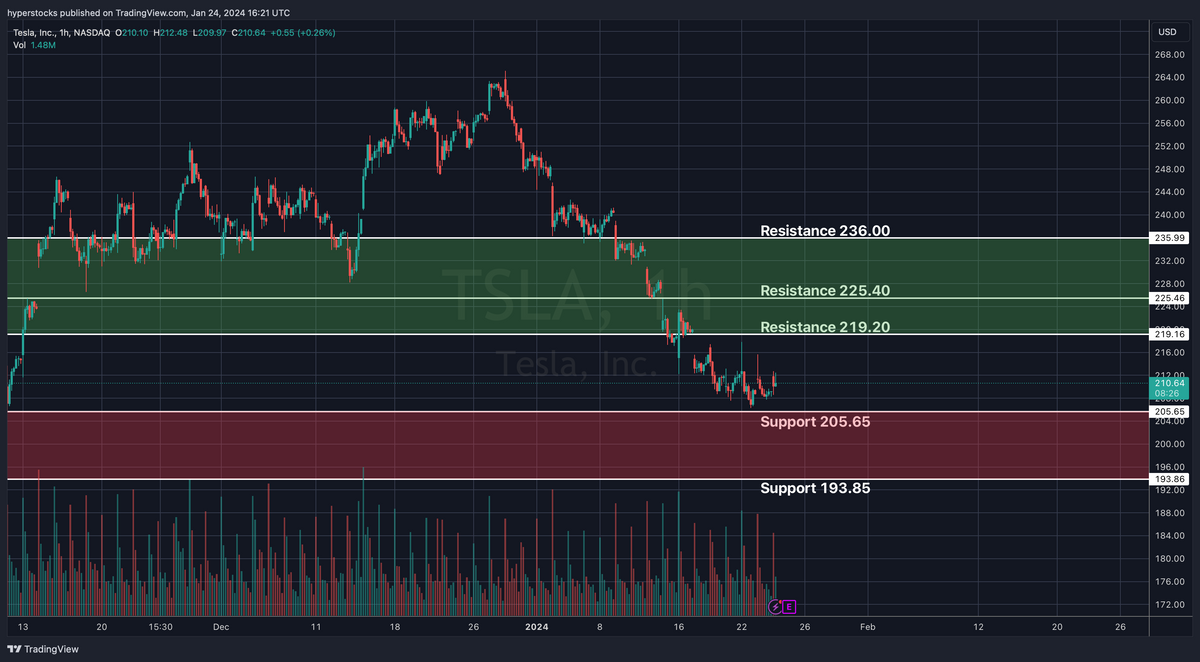Screen dimensions: 1200x662
Task: Open the USD currency selector
Action: [x=1166, y=32]
